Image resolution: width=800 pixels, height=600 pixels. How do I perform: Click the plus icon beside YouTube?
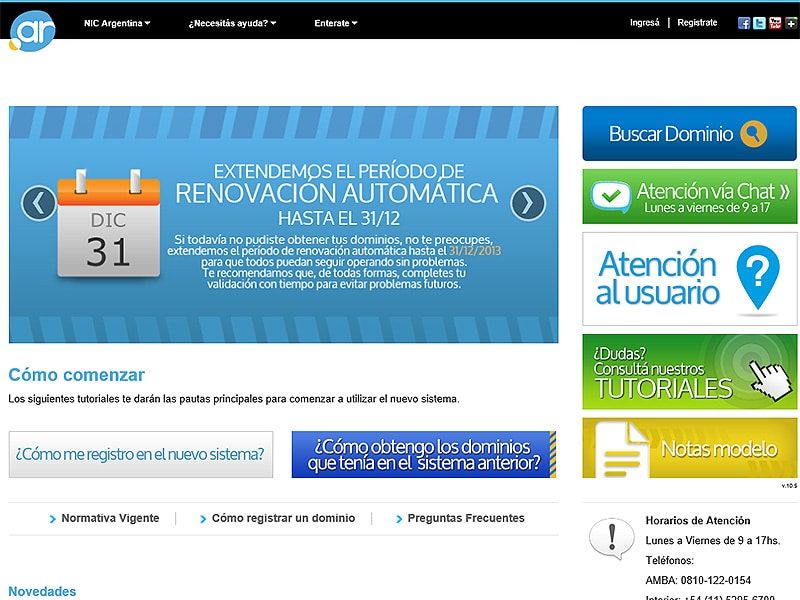791,23
